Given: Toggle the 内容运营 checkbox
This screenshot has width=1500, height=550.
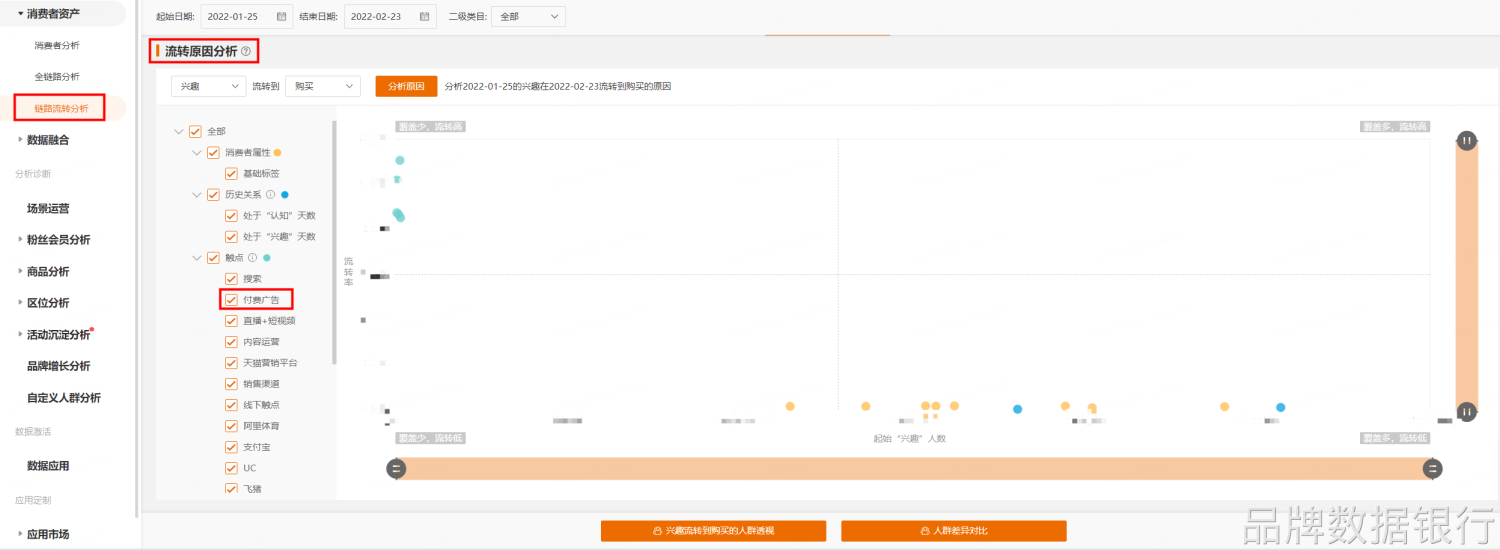Looking at the screenshot, I should 231,341.
